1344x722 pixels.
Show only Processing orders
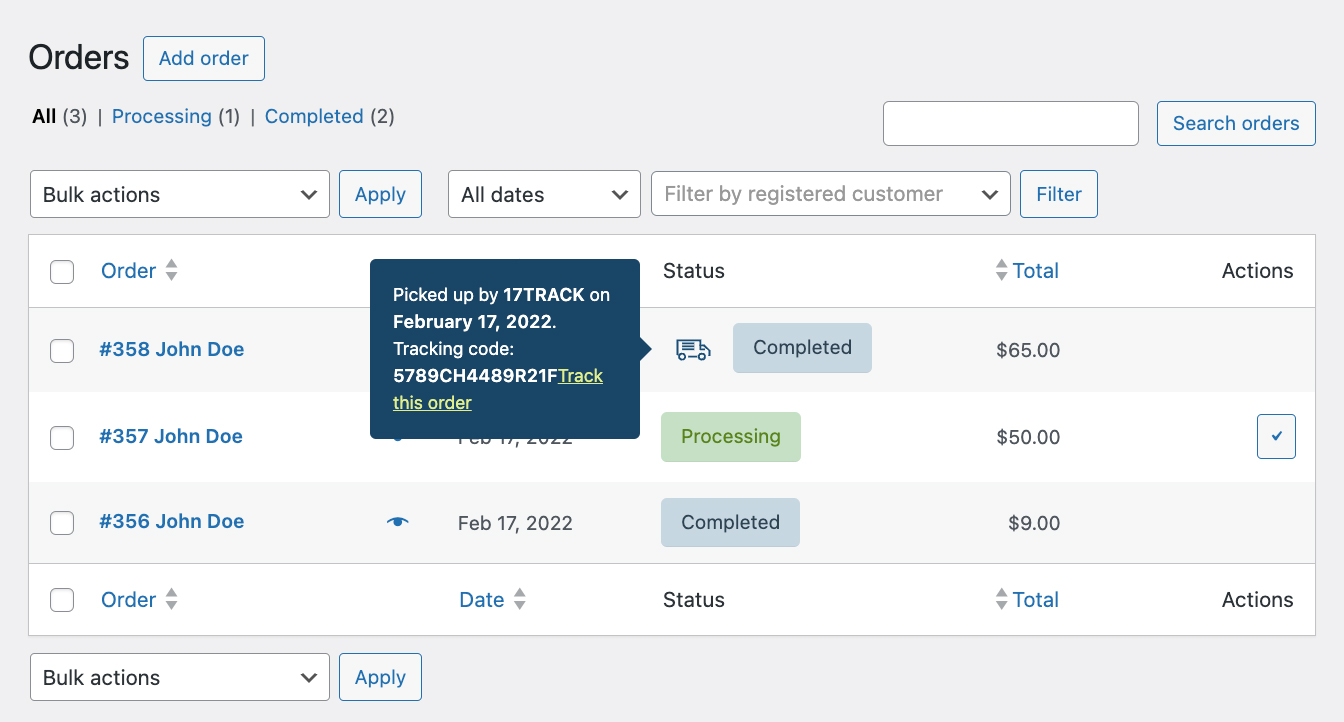point(161,117)
